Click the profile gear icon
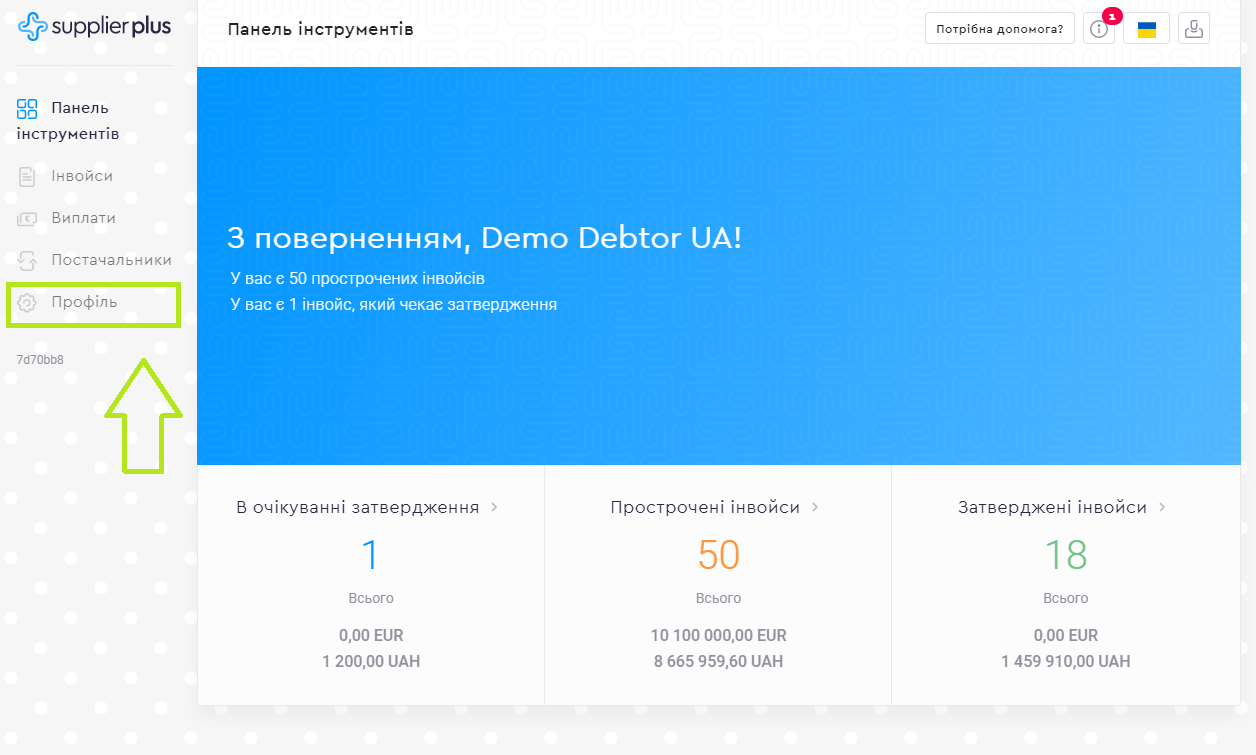The width and height of the screenshot is (1256, 755). pyautogui.click(x=27, y=303)
